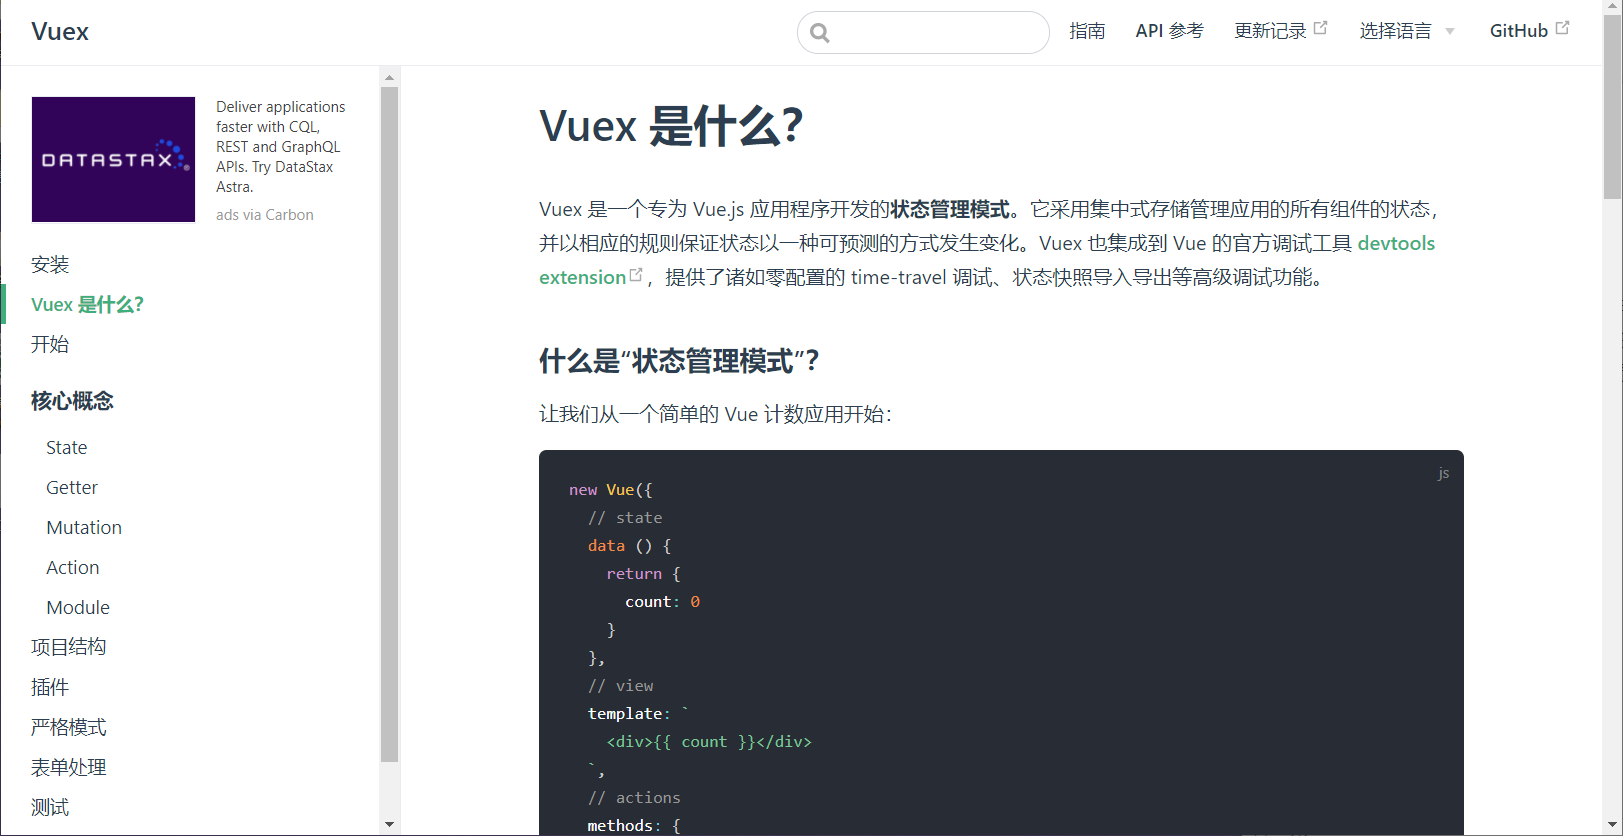This screenshot has width=1623, height=836.
Task: Click the new Vue({ code line
Action: tap(610, 490)
